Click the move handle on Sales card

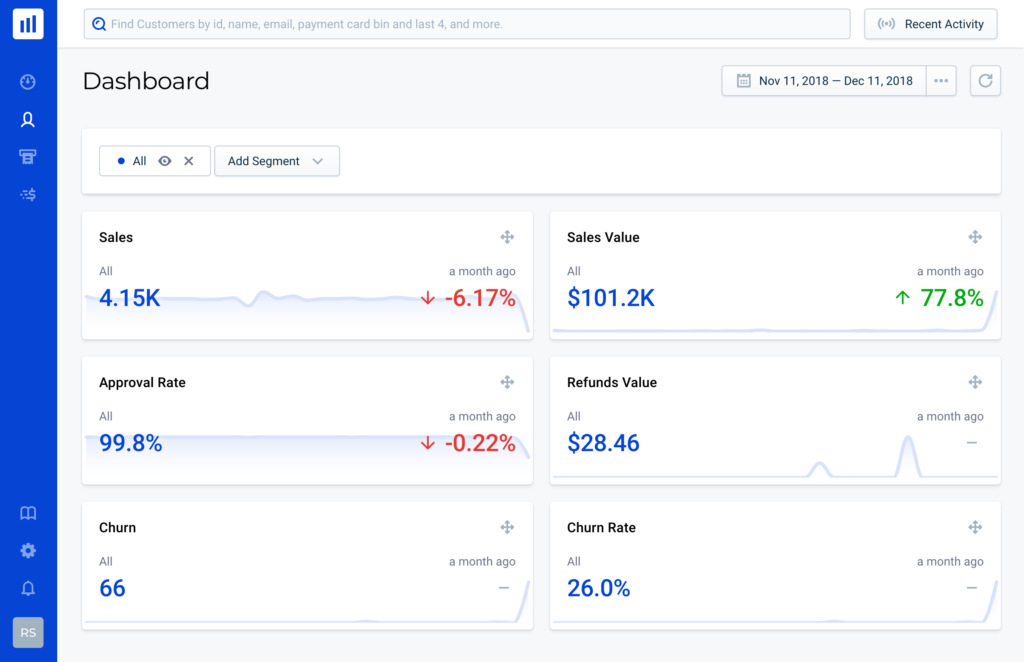(x=507, y=237)
